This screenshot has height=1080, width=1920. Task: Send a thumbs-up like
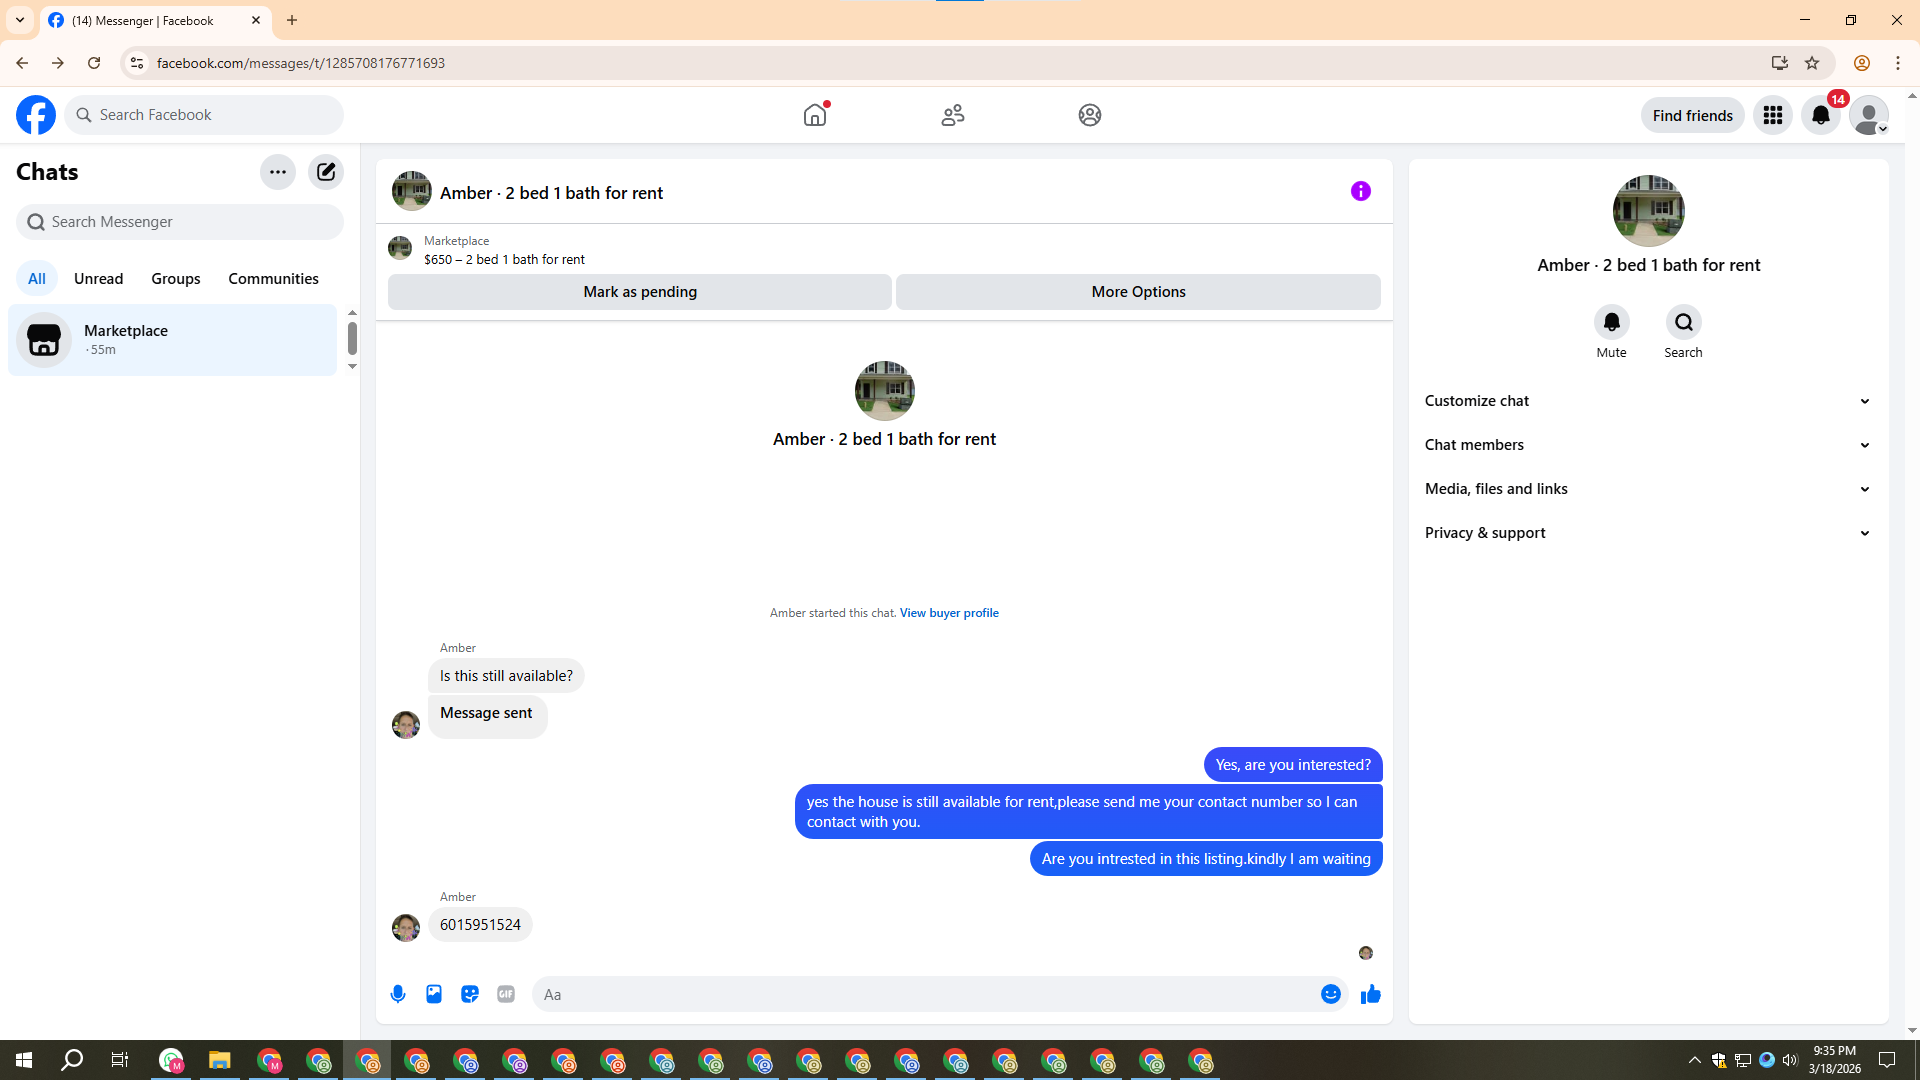(1370, 994)
